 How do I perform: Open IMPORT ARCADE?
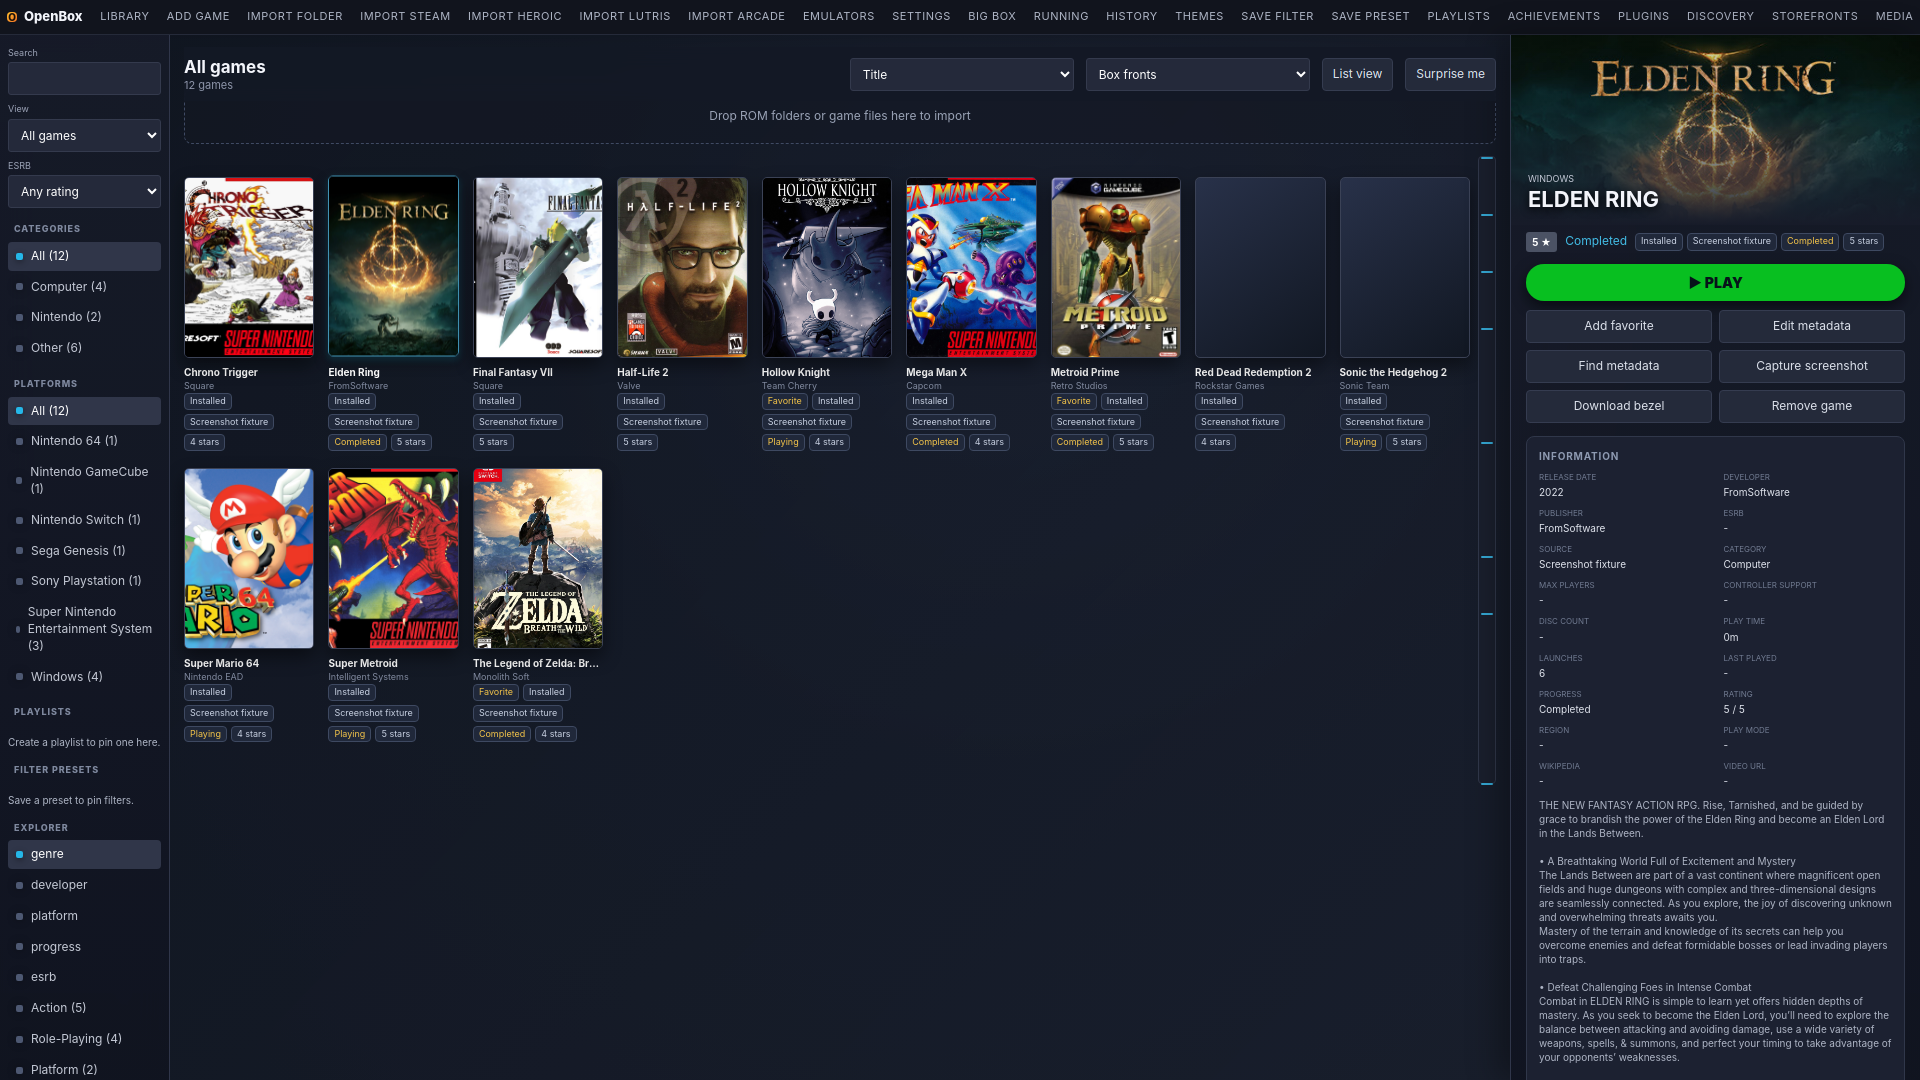click(736, 17)
